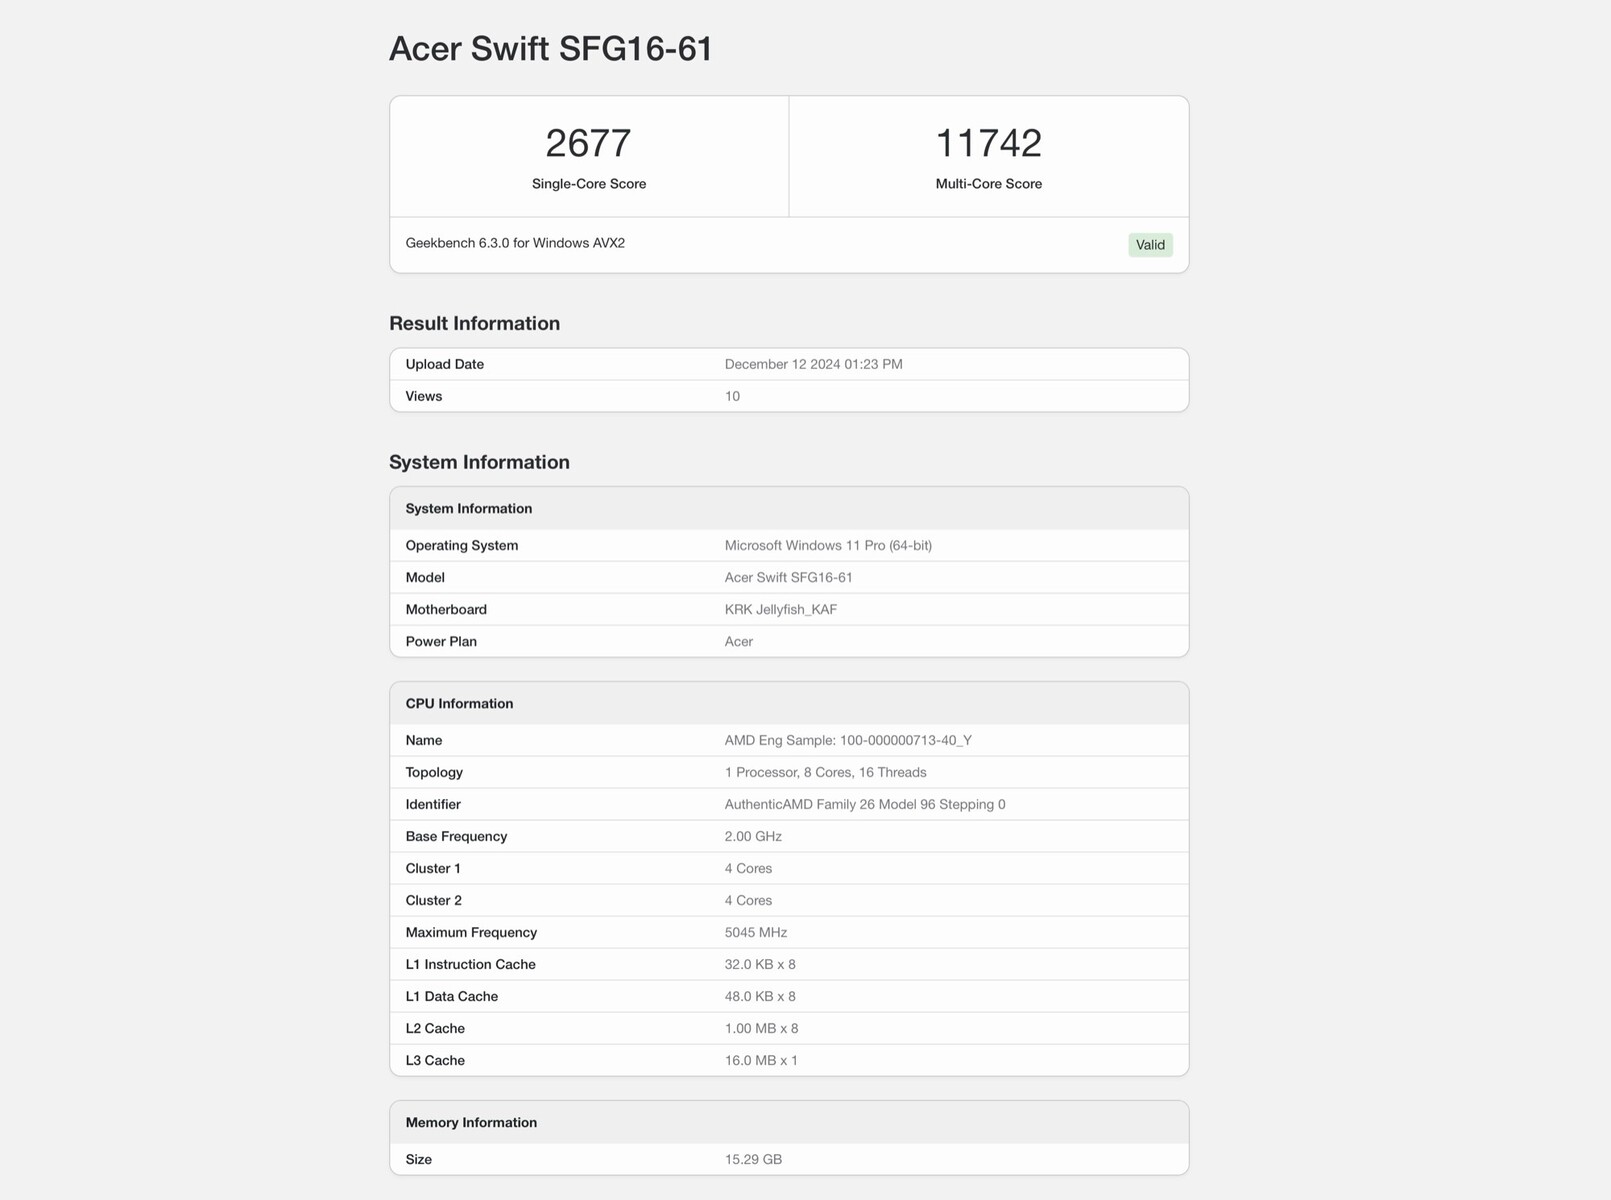Click the Memory Information panel header
The height and width of the screenshot is (1200, 1611).
[x=471, y=1122]
